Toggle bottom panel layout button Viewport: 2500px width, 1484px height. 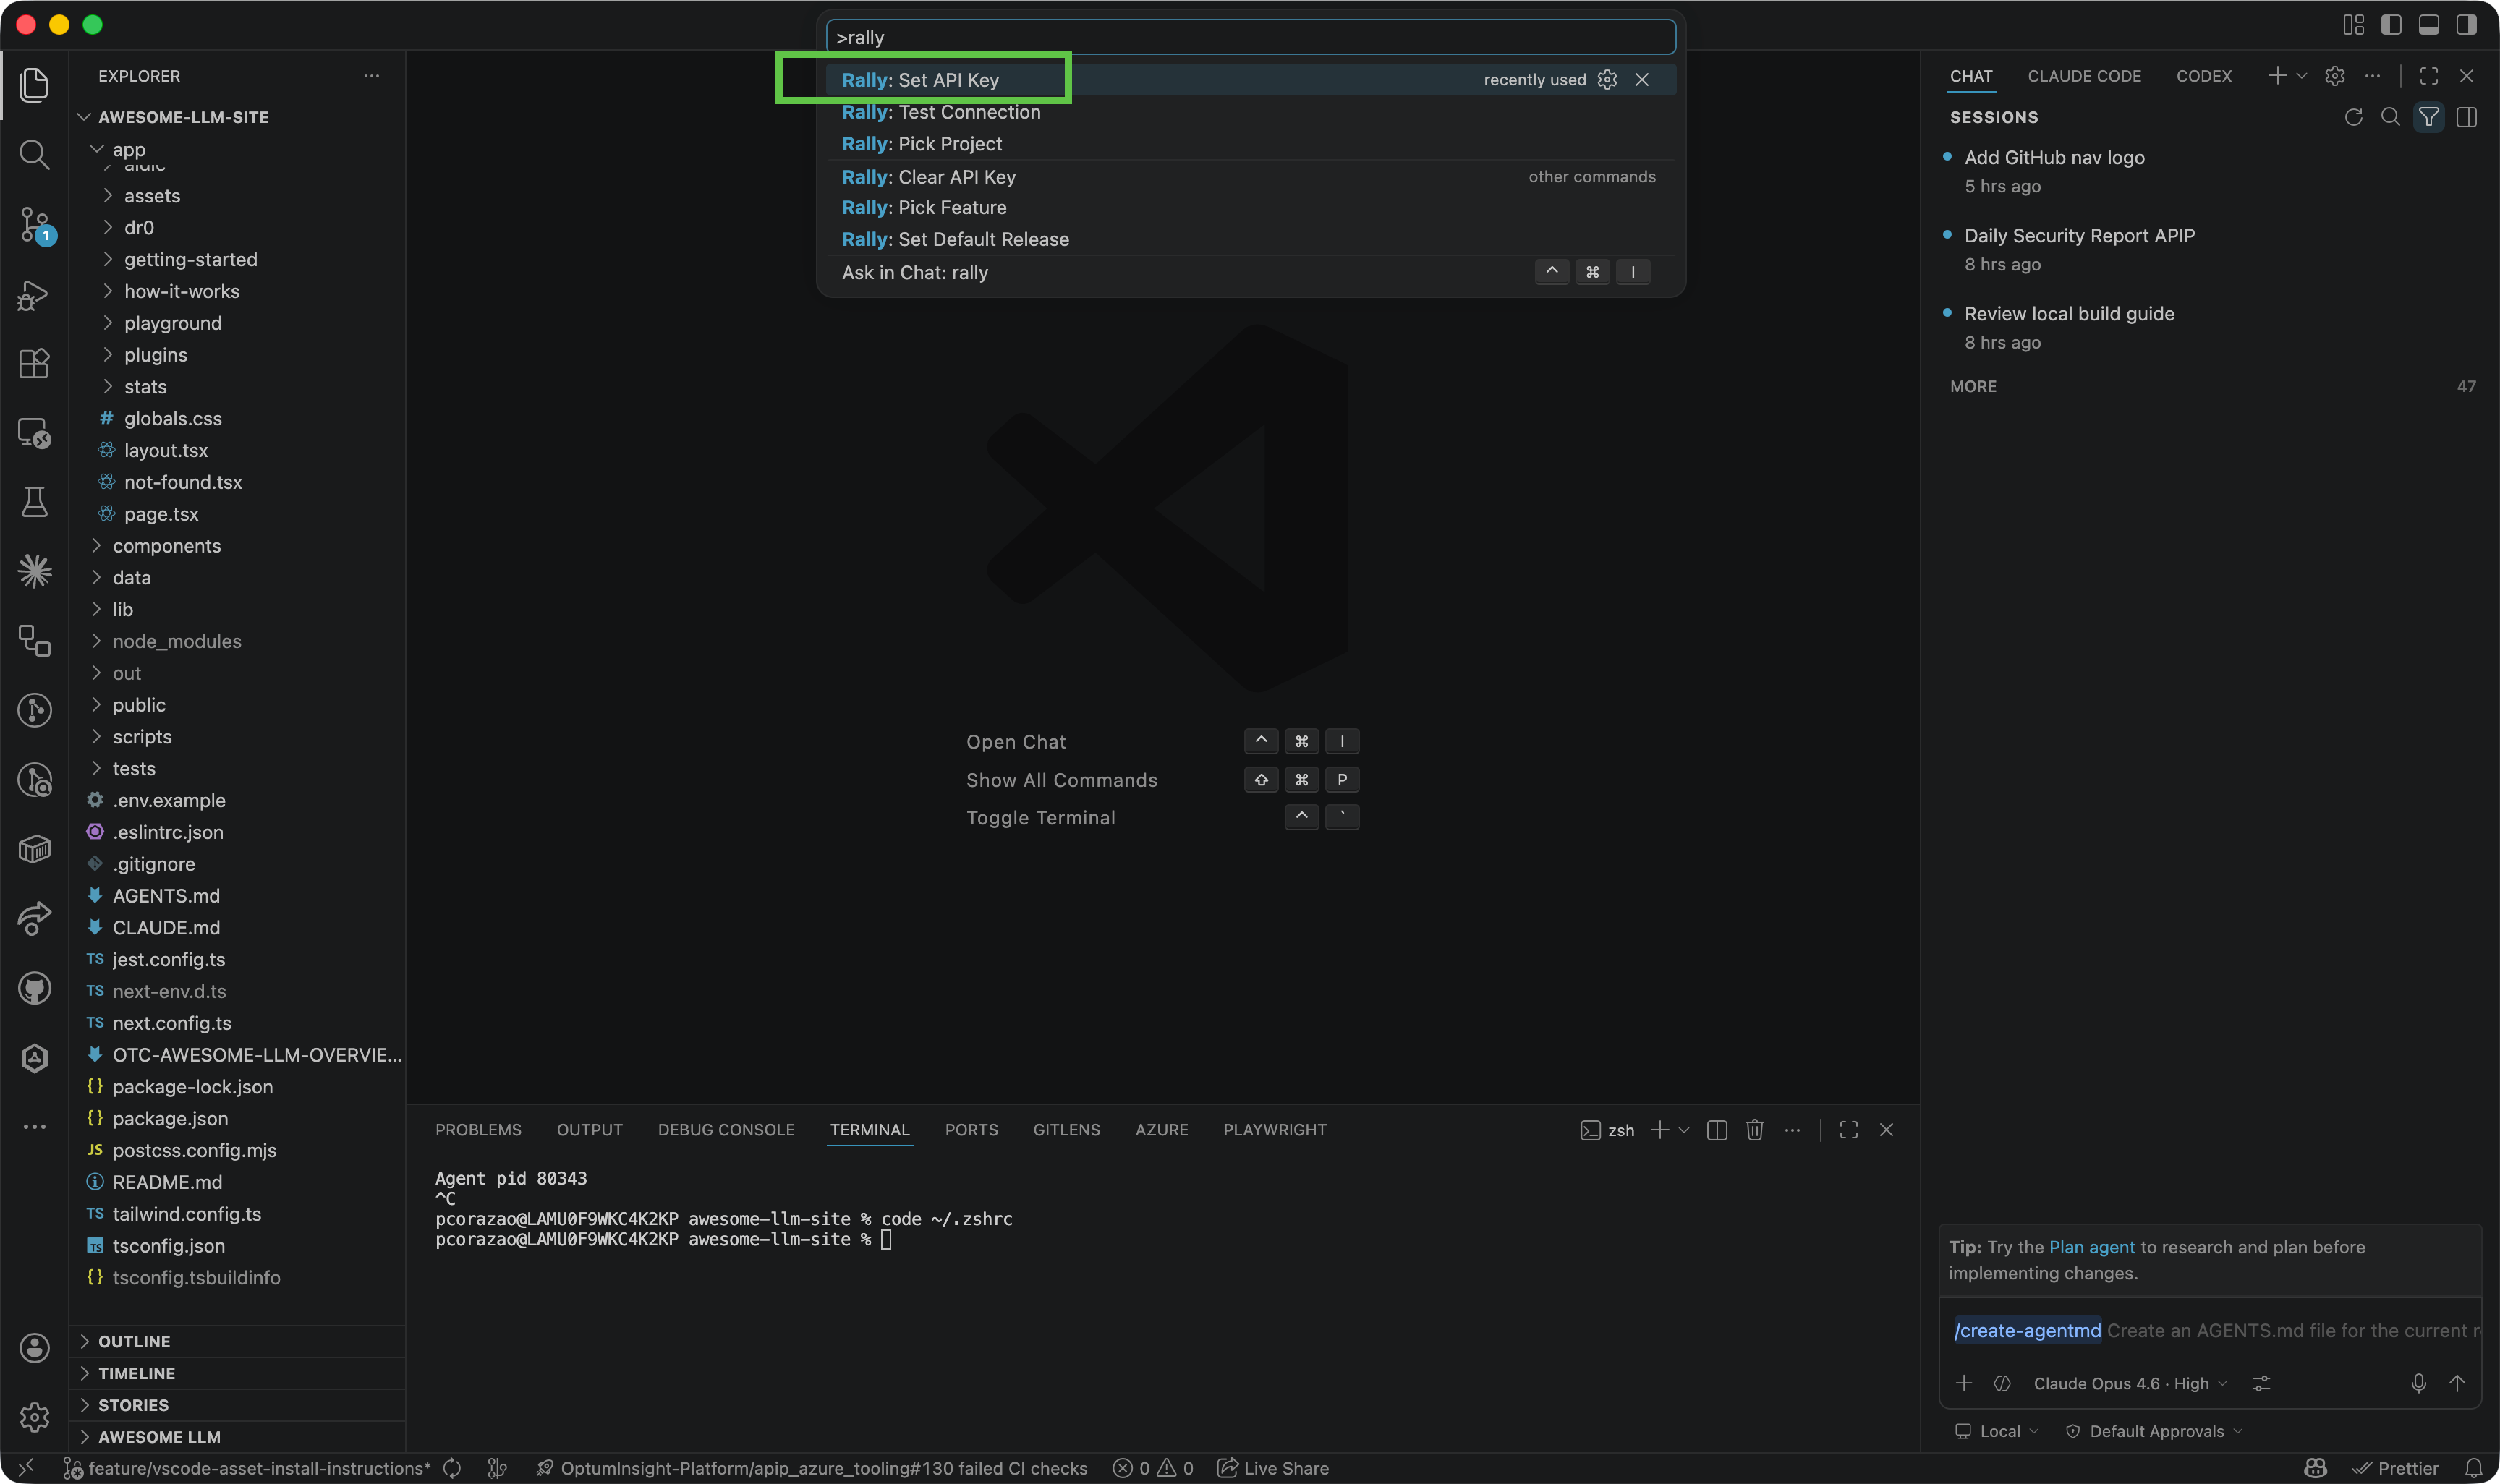coord(2429,25)
